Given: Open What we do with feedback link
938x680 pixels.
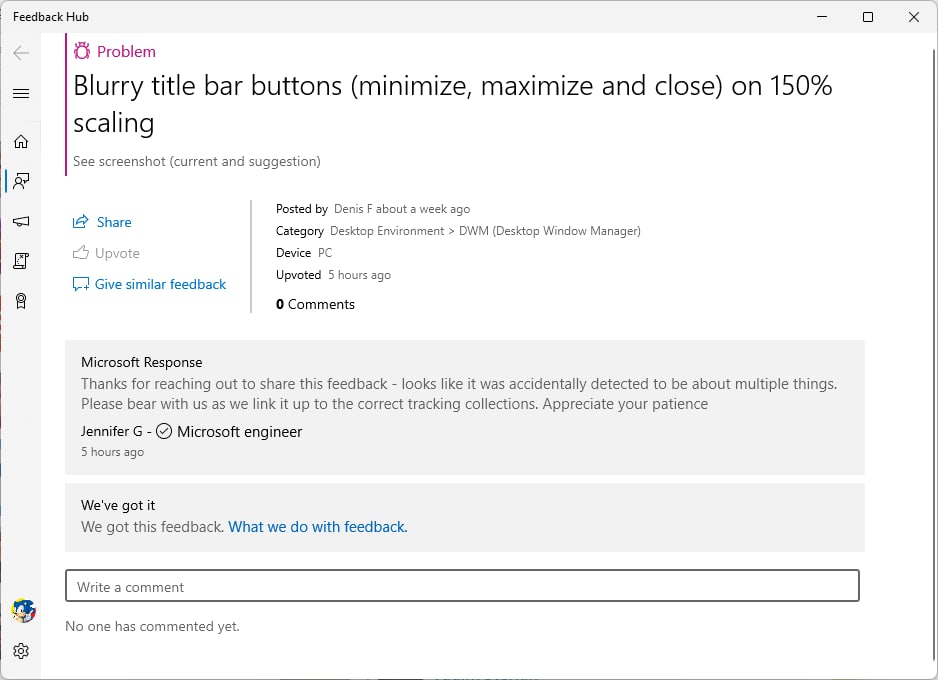Looking at the screenshot, I should pyautogui.click(x=318, y=527).
